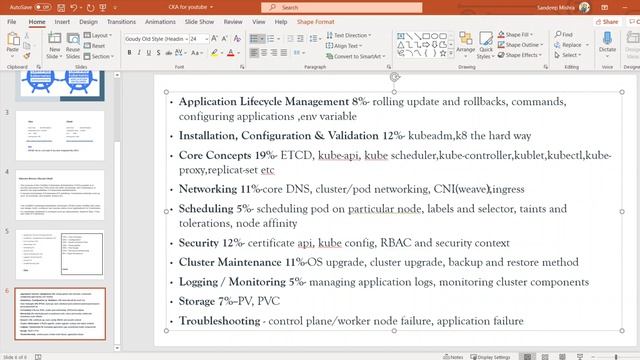Open the Customize Quick Access Toolbar dropdown
The width and height of the screenshot is (640, 360).
[x=115, y=7]
